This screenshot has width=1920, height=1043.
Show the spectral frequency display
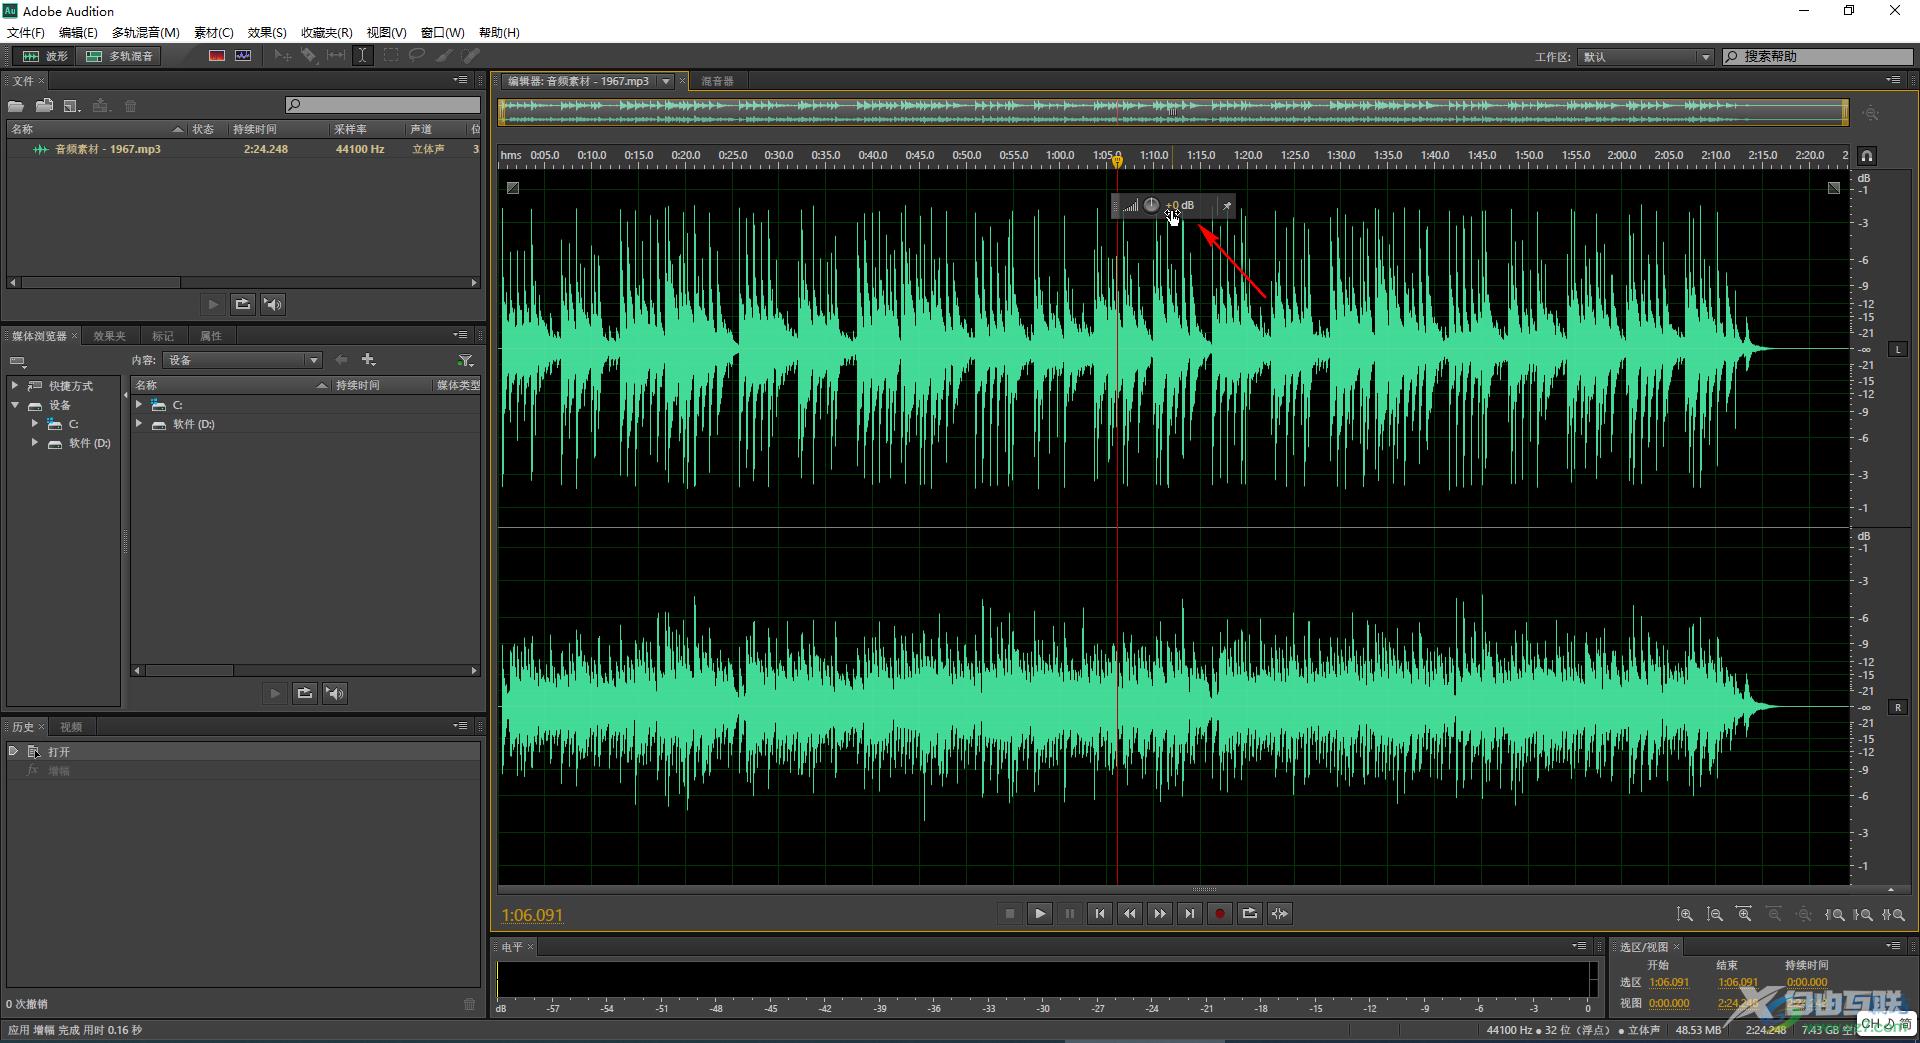(216, 56)
